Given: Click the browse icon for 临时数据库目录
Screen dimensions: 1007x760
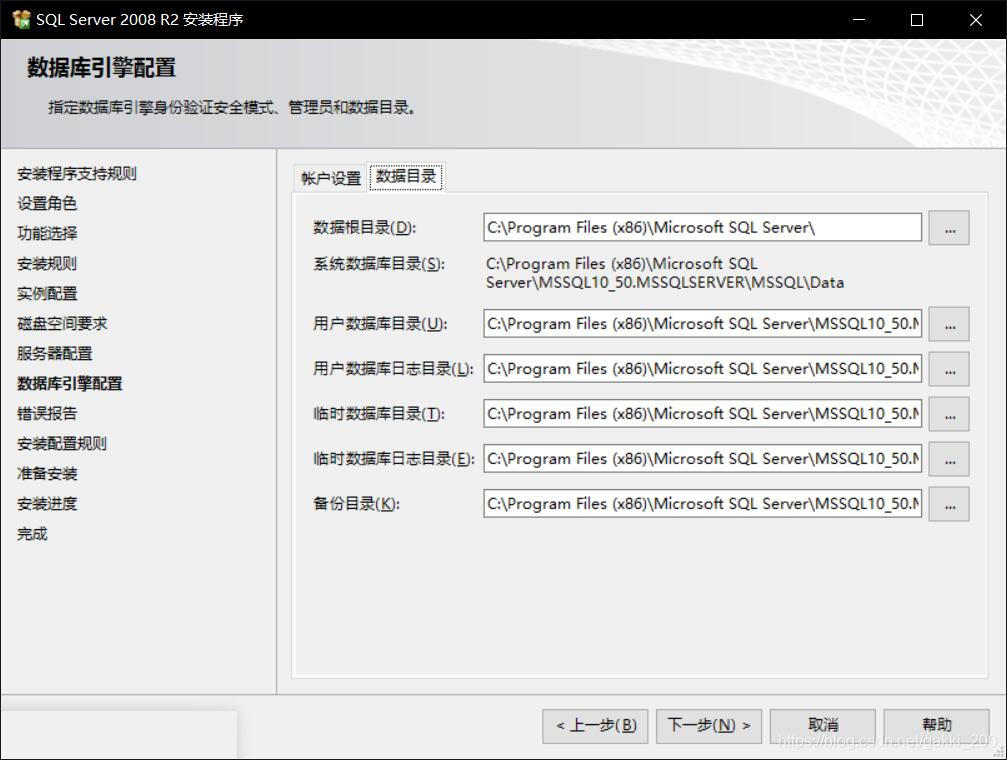Looking at the screenshot, I should [948, 413].
